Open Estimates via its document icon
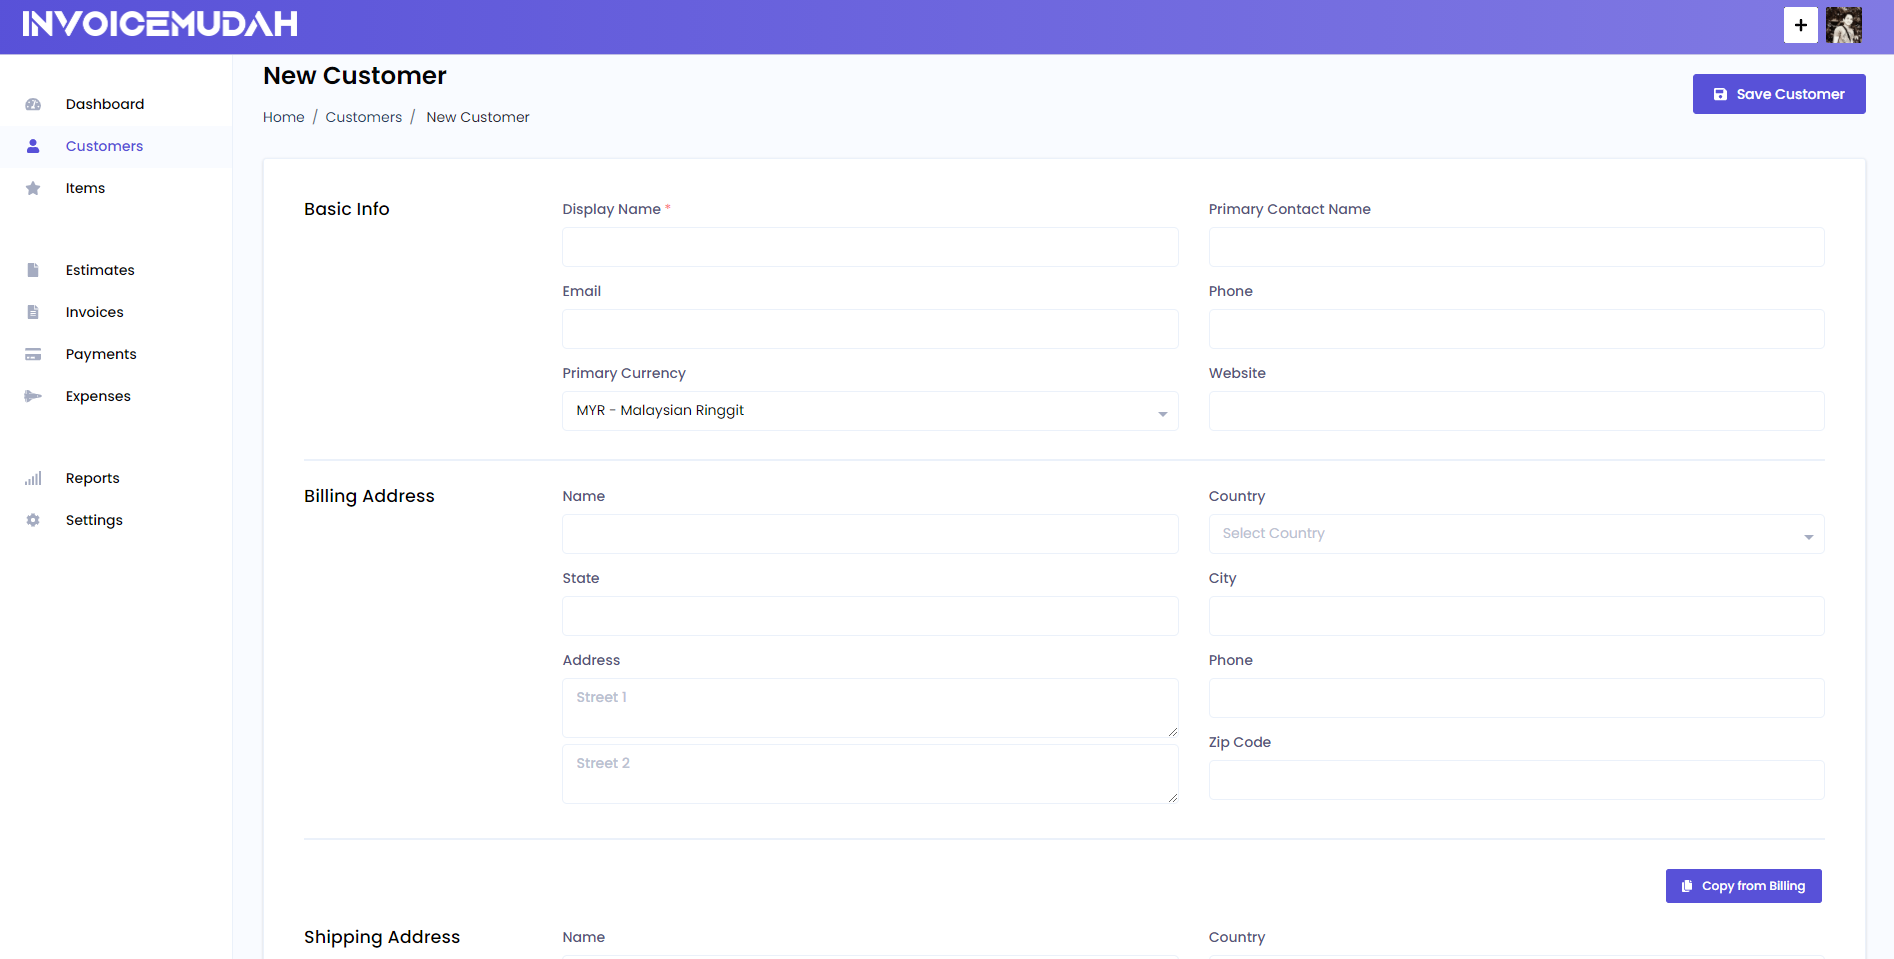Viewport: 1894px width, 959px height. pos(33,269)
